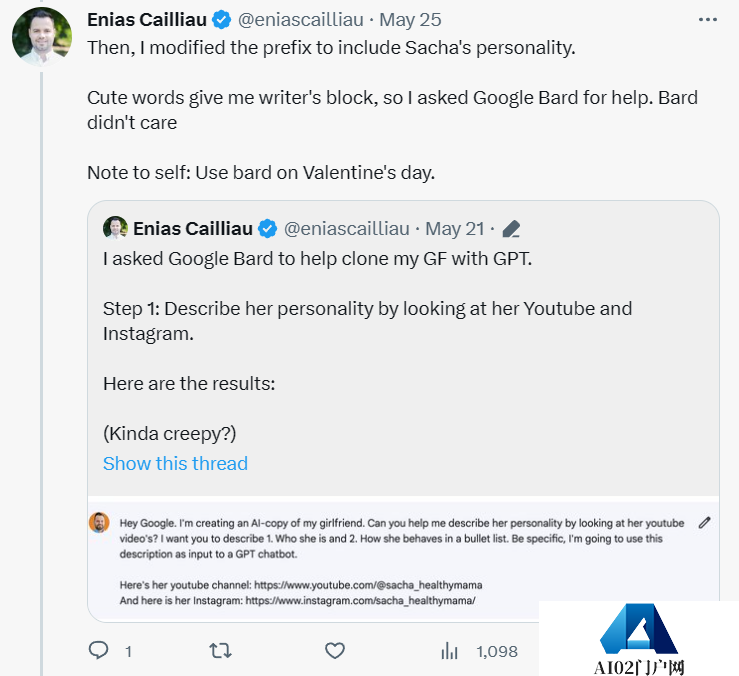
Task: Click the Bard prompt text in the embedded image
Action: coord(400,538)
